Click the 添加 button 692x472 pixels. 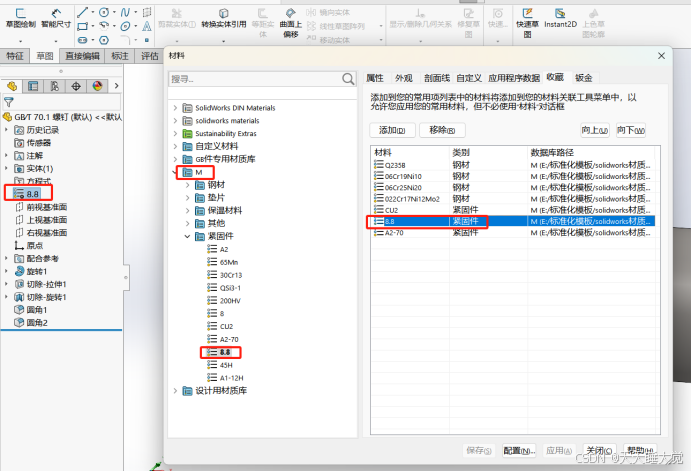392,130
